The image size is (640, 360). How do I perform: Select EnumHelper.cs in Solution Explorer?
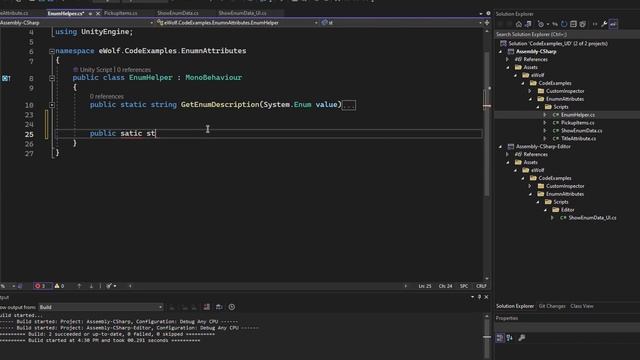[x=578, y=115]
